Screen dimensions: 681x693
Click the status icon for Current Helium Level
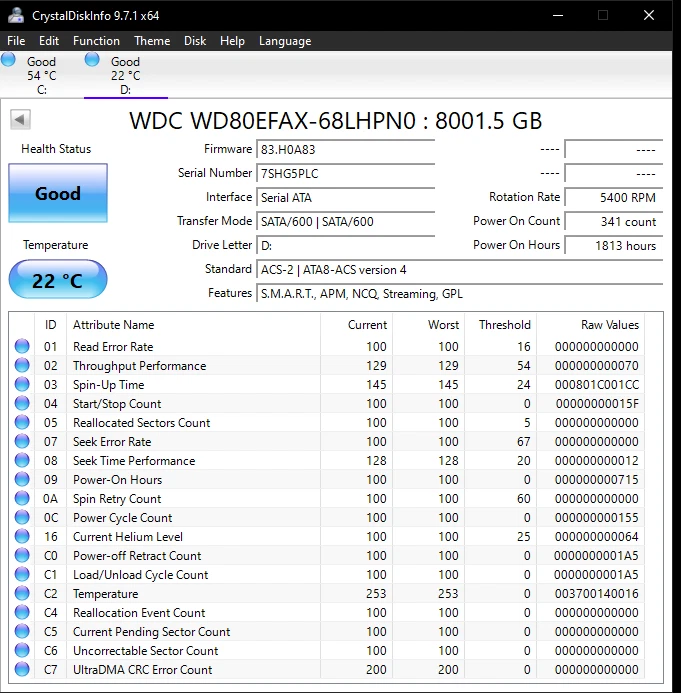pyautogui.click(x=22, y=536)
